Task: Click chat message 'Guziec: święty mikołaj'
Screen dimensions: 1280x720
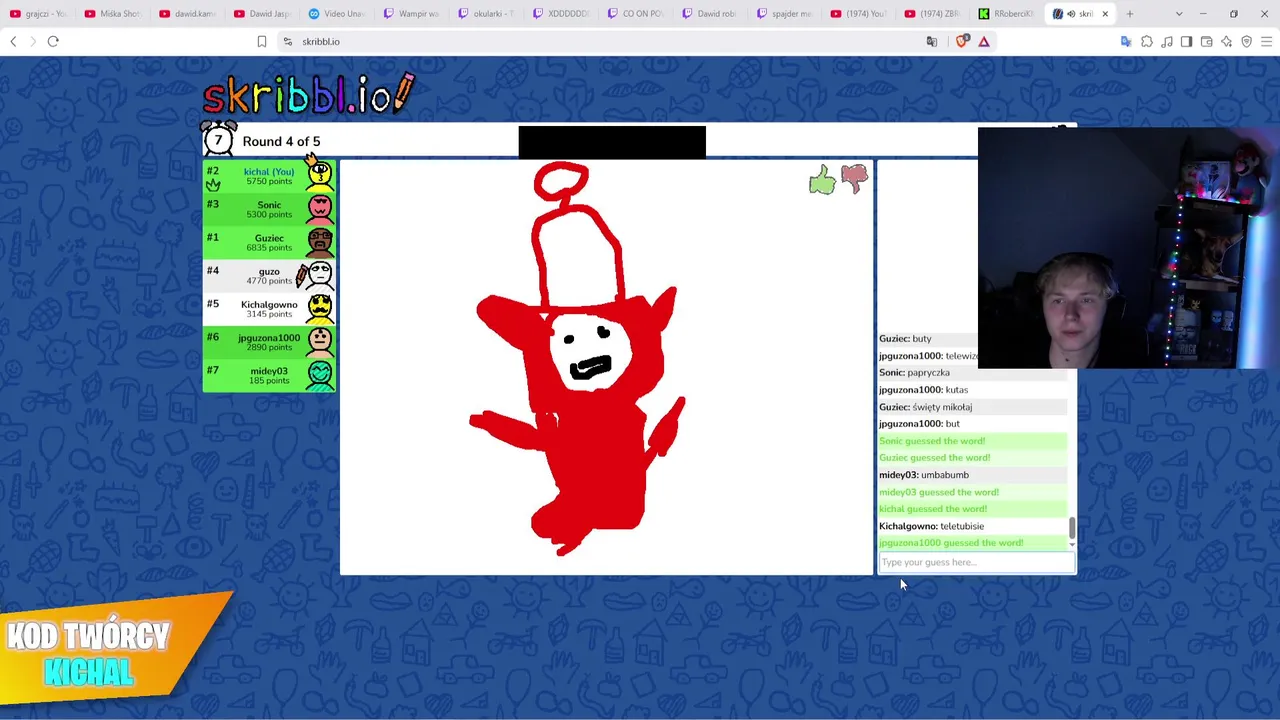Action: (x=925, y=407)
